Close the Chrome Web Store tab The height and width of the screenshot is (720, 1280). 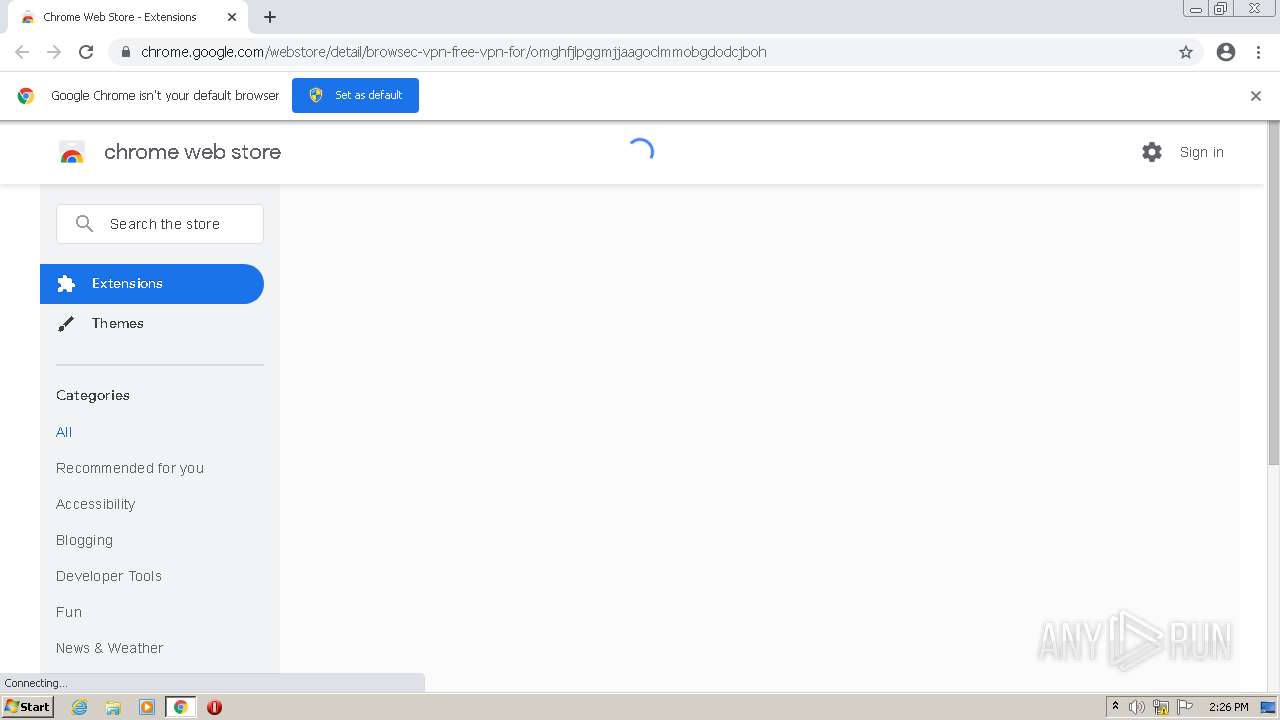(232, 17)
